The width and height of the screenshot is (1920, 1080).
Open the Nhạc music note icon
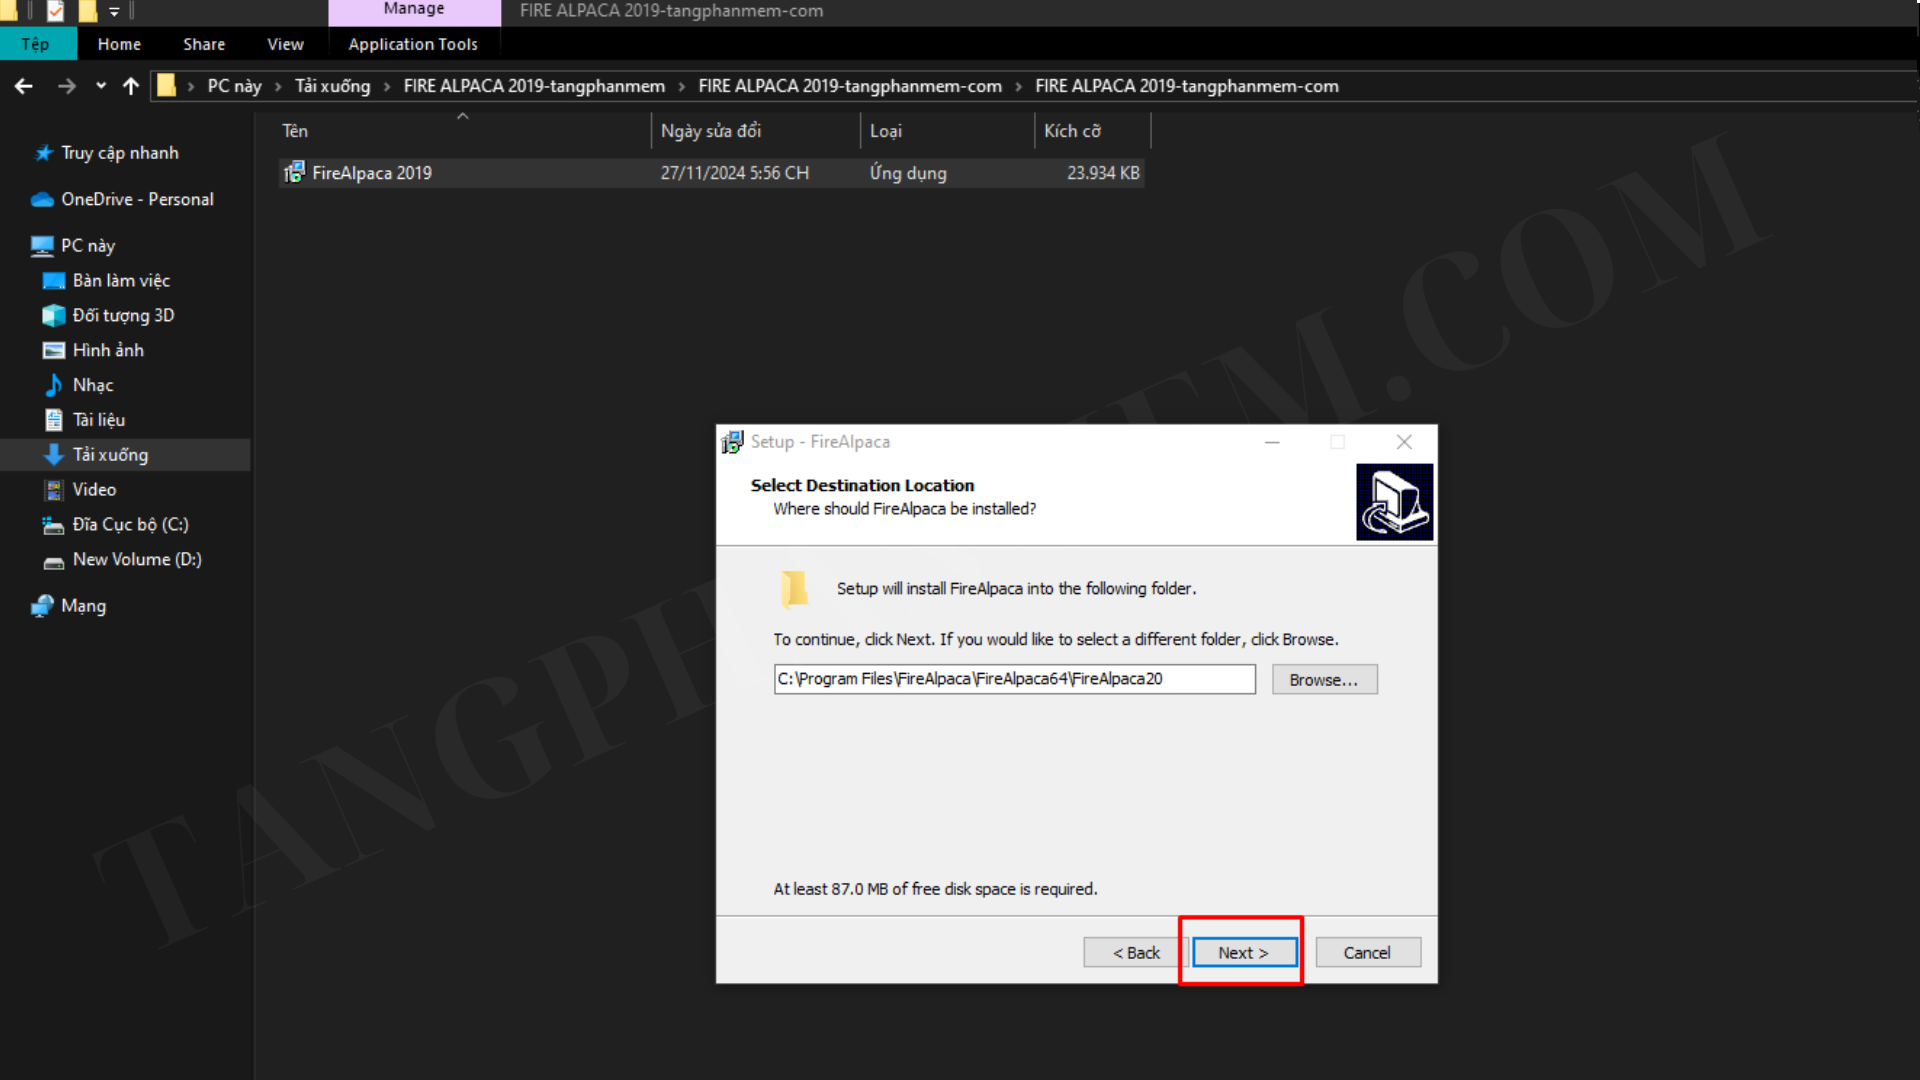click(x=54, y=385)
